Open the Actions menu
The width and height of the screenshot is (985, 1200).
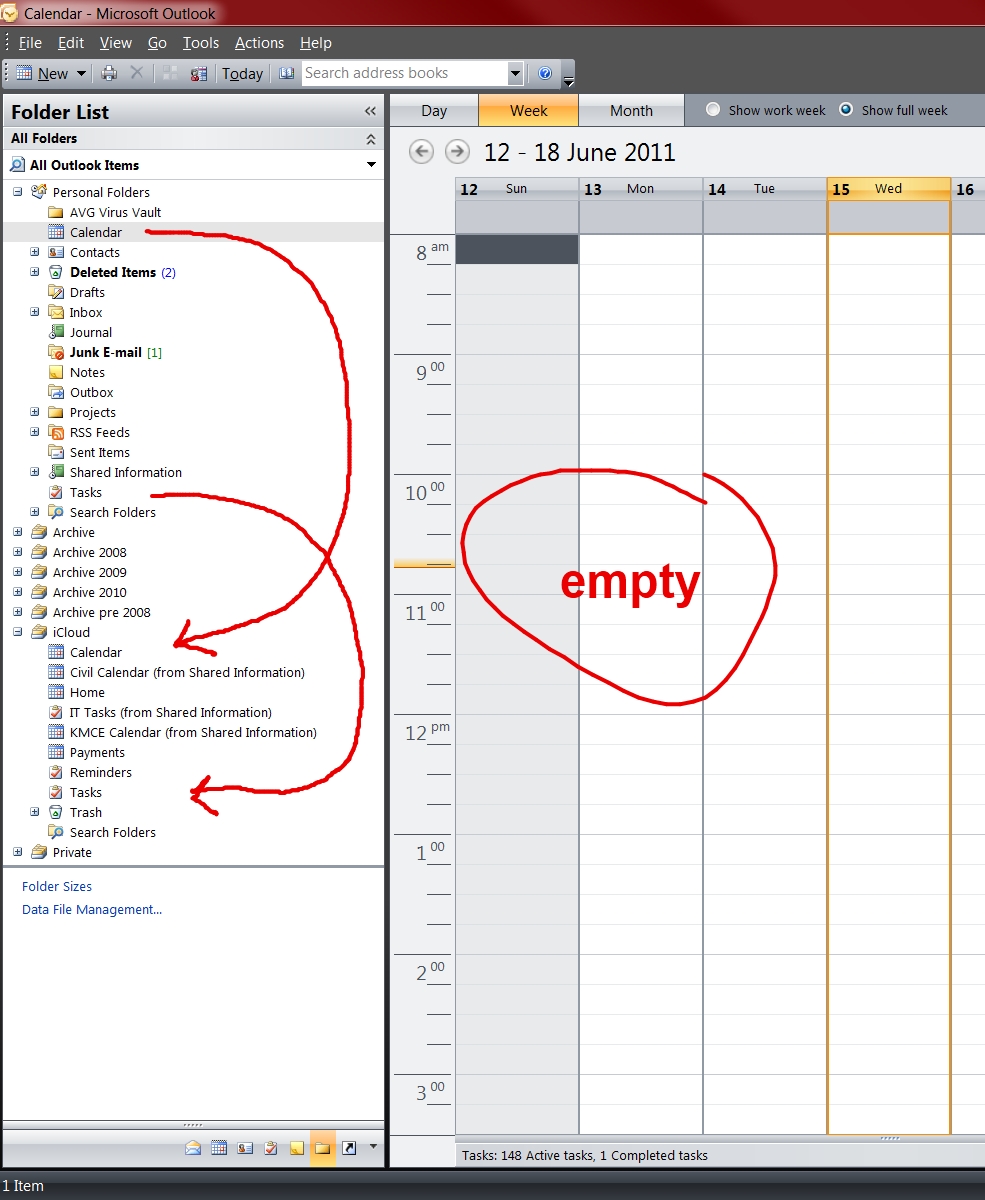tap(259, 43)
